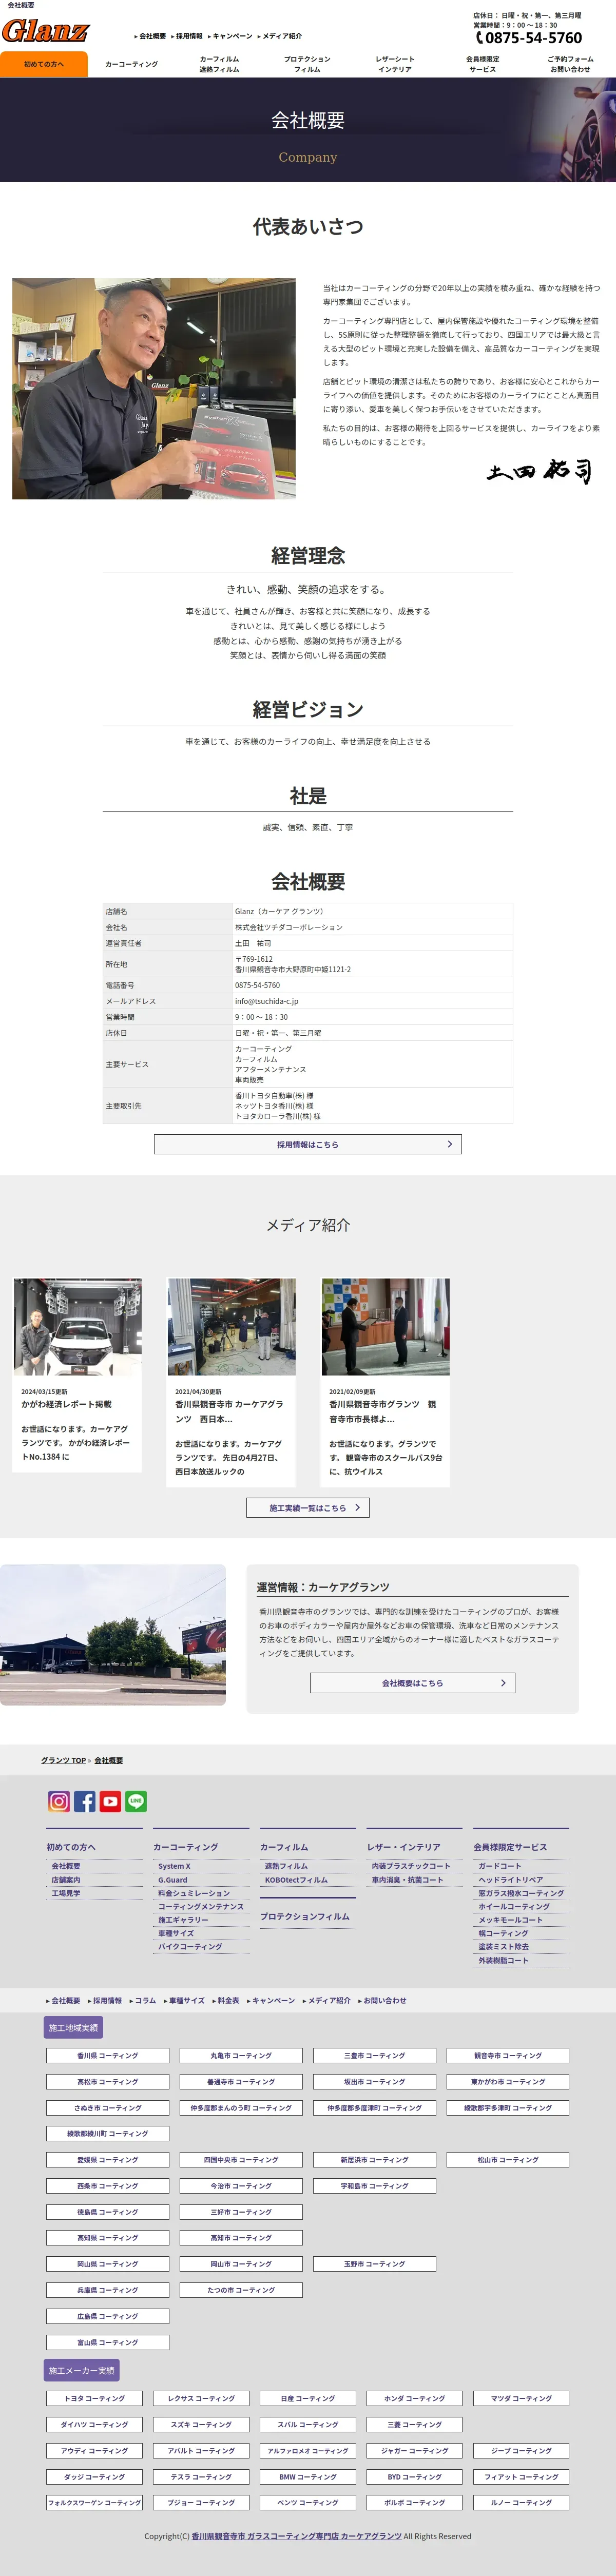The image size is (616, 2576).
Task: Open the ヘッドライトリペア footer link
Action: (x=511, y=1880)
